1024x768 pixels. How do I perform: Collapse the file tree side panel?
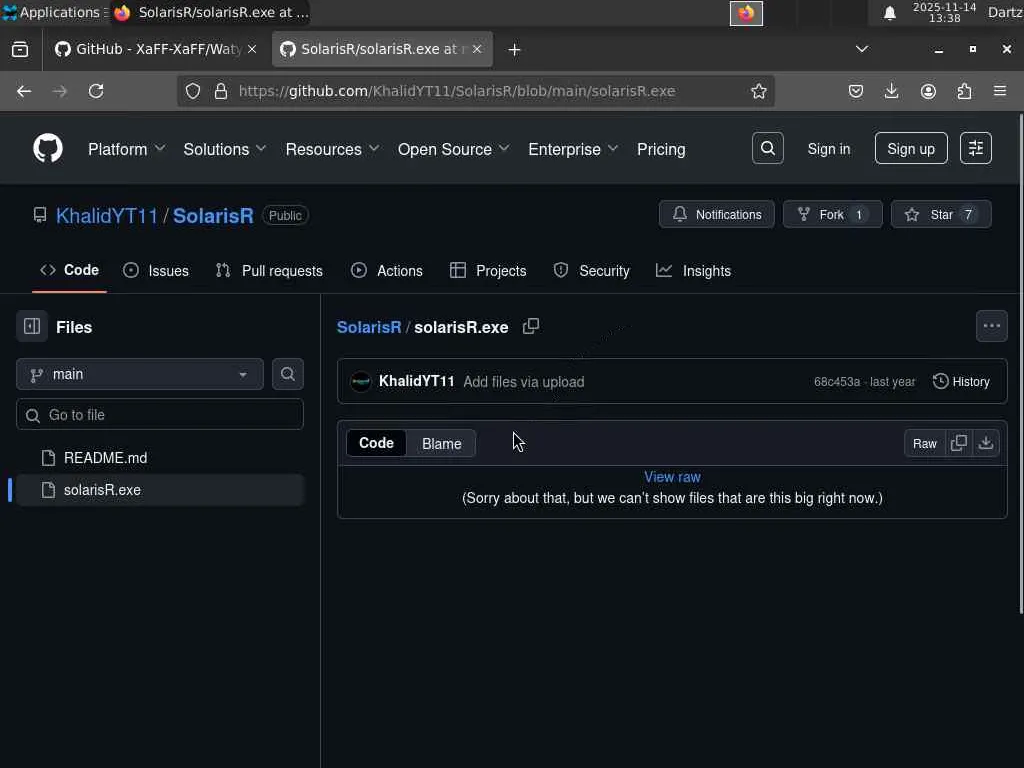click(x=32, y=327)
